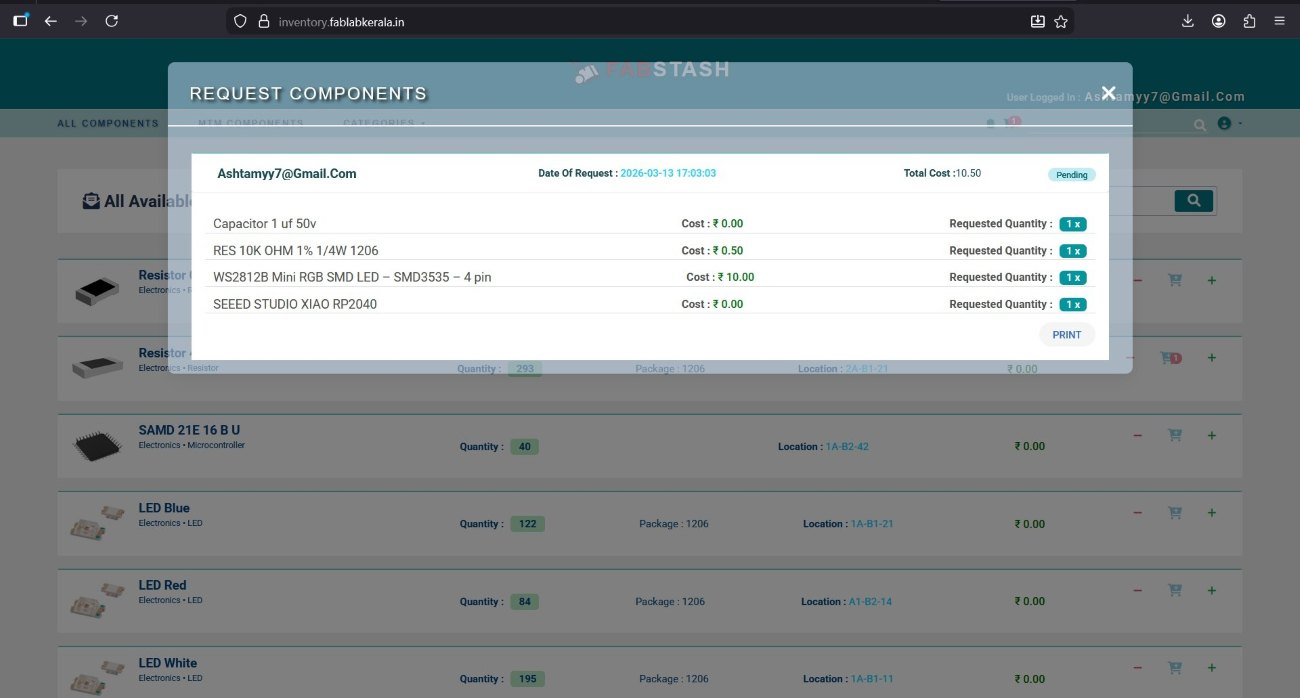Image resolution: width=1300 pixels, height=698 pixels.
Task: Increase quantity for LED White
Action: 1212,667
